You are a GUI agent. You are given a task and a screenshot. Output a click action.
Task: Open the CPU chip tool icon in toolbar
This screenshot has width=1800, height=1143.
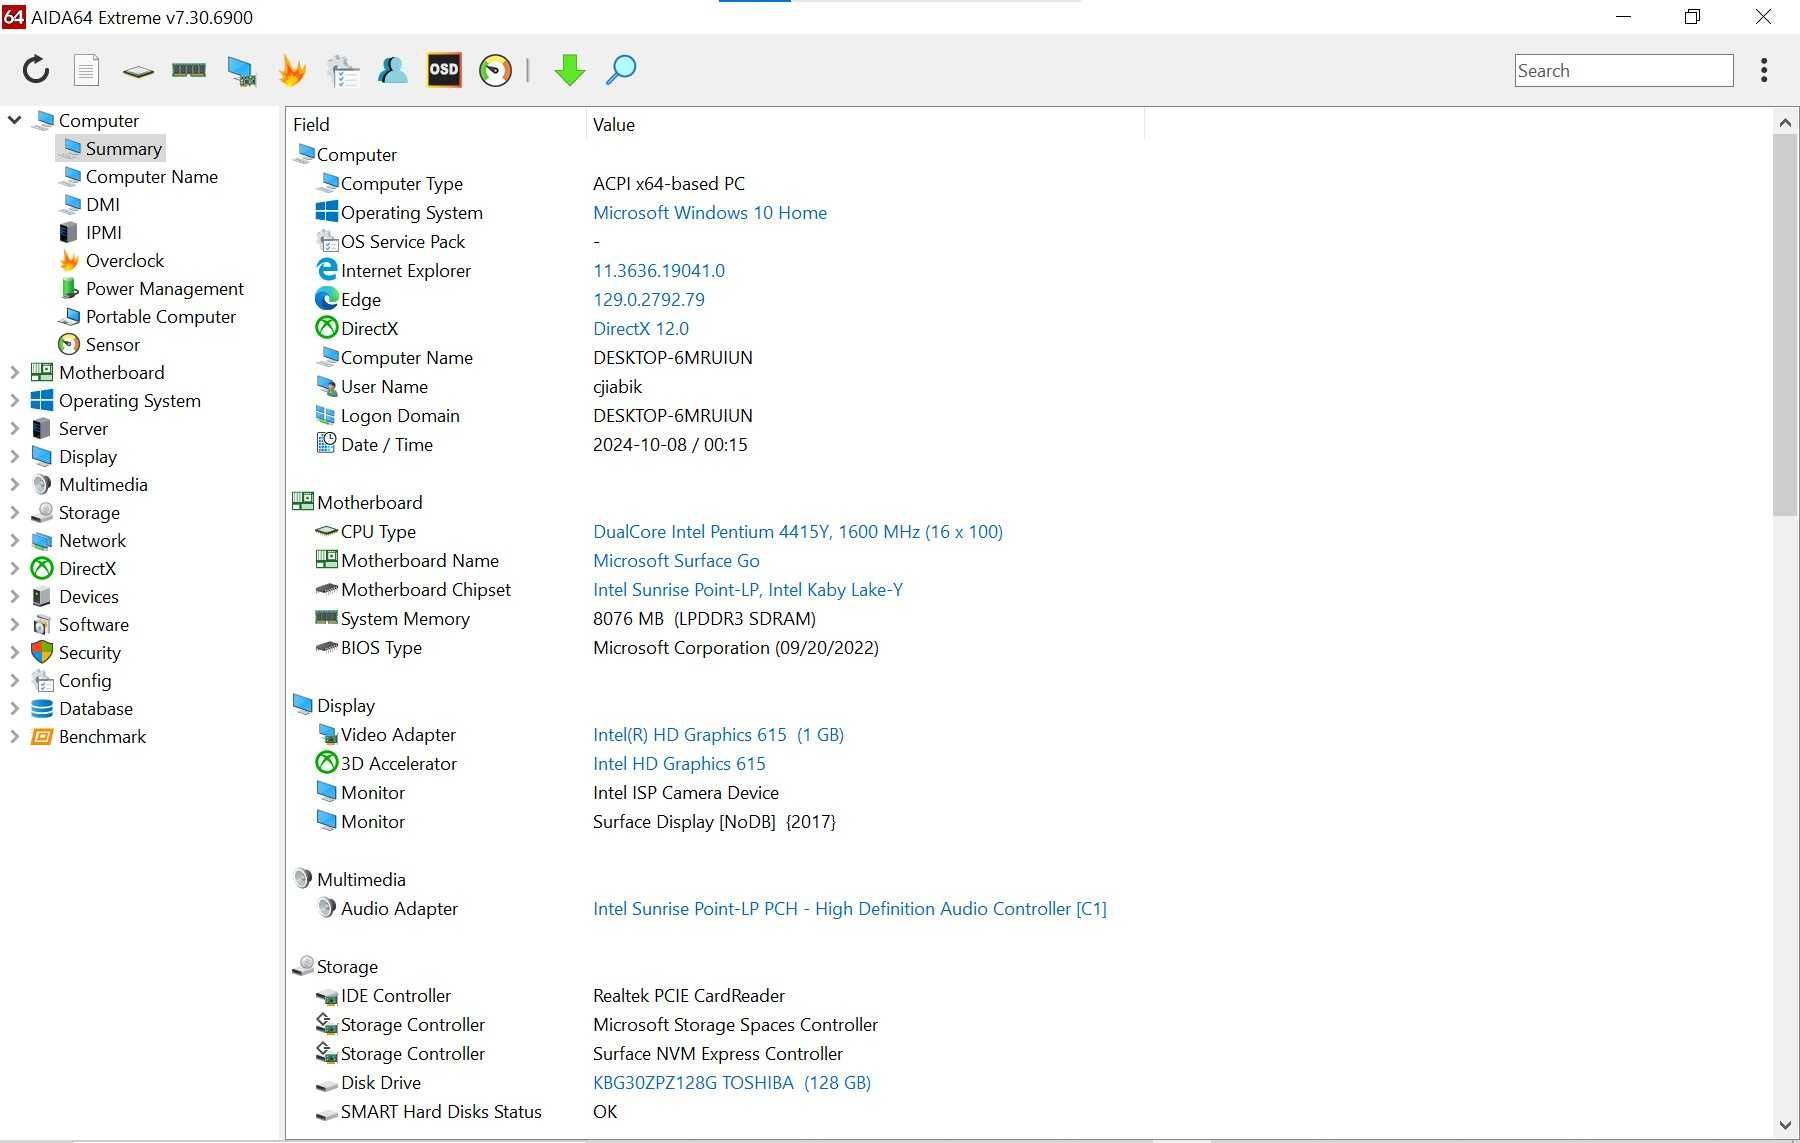(x=138, y=71)
